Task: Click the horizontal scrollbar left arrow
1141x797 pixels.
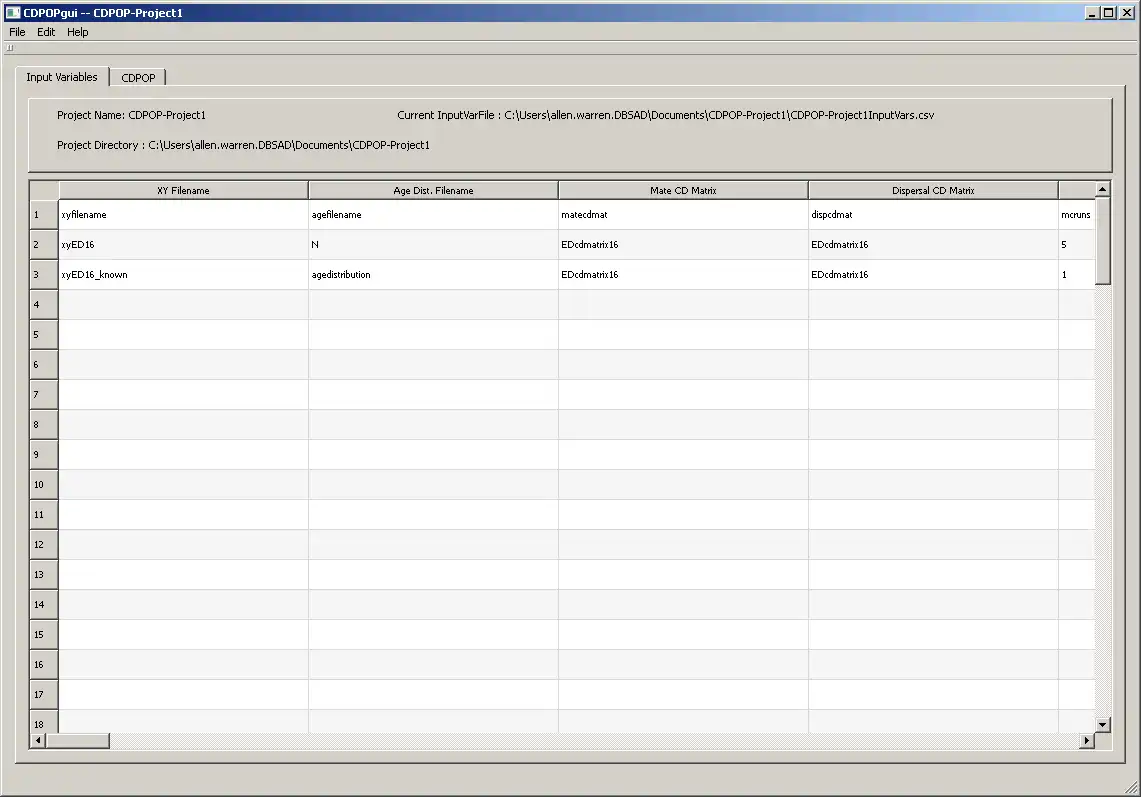Action: [38, 741]
